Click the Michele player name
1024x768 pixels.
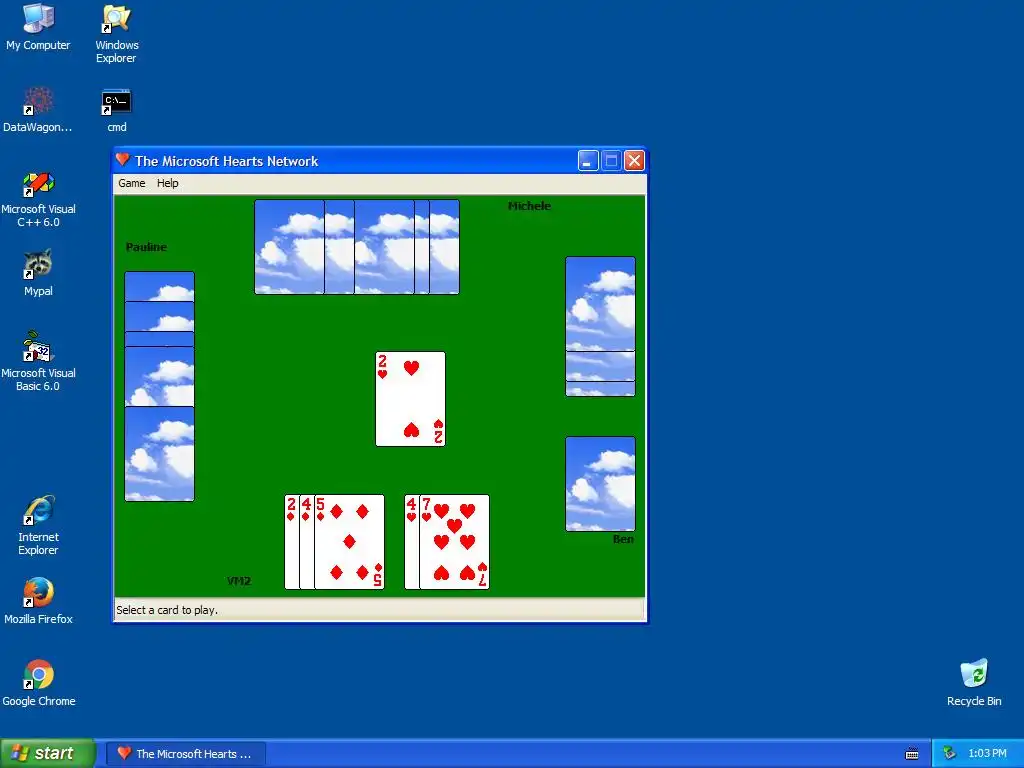[530, 206]
